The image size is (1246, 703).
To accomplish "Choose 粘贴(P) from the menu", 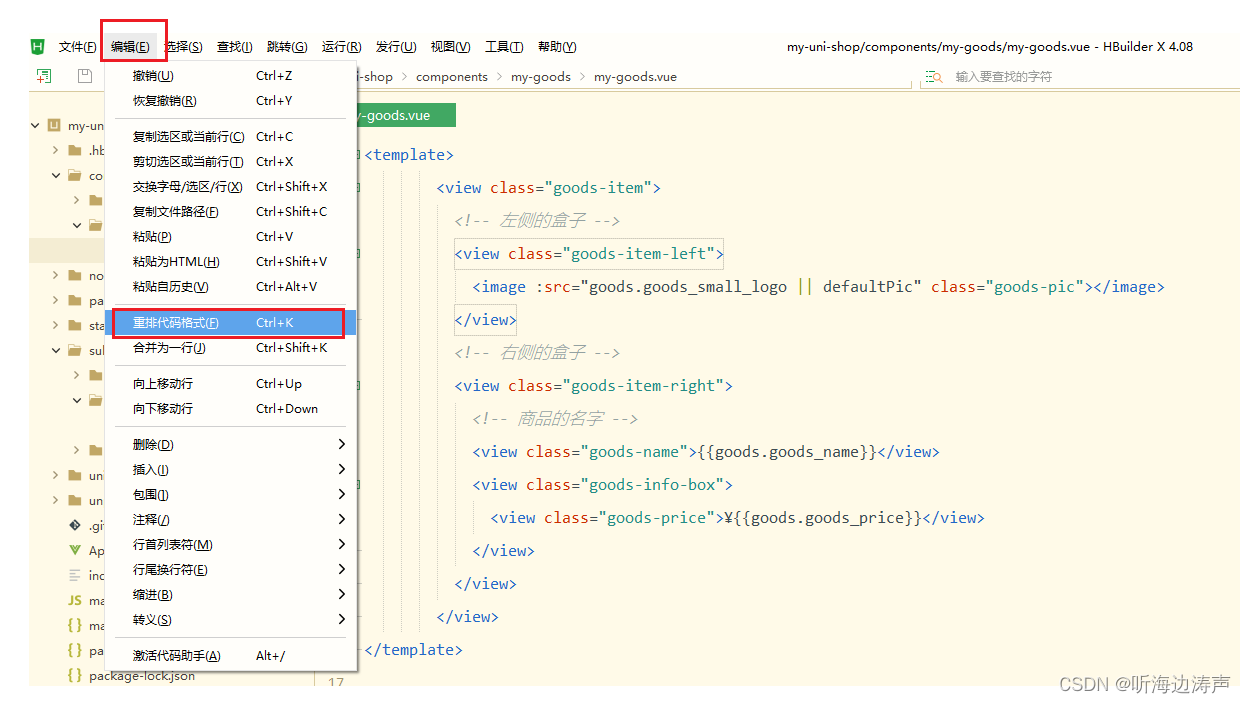I will [x=230, y=237].
